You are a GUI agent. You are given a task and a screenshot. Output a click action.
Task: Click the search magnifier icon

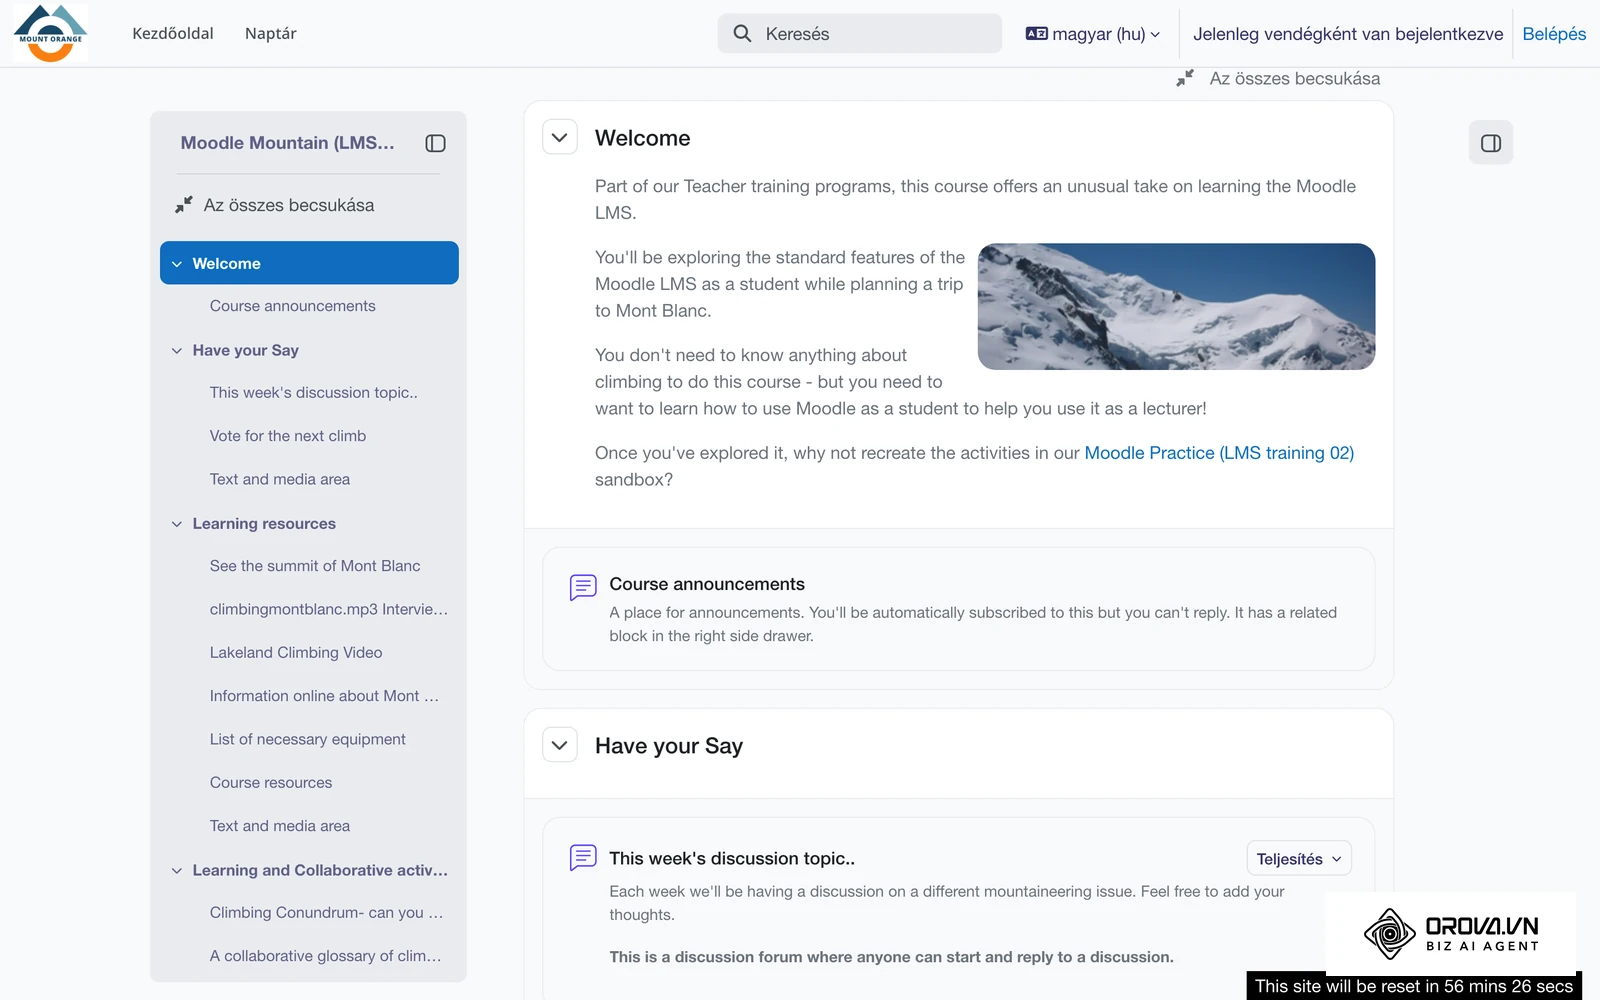click(742, 33)
